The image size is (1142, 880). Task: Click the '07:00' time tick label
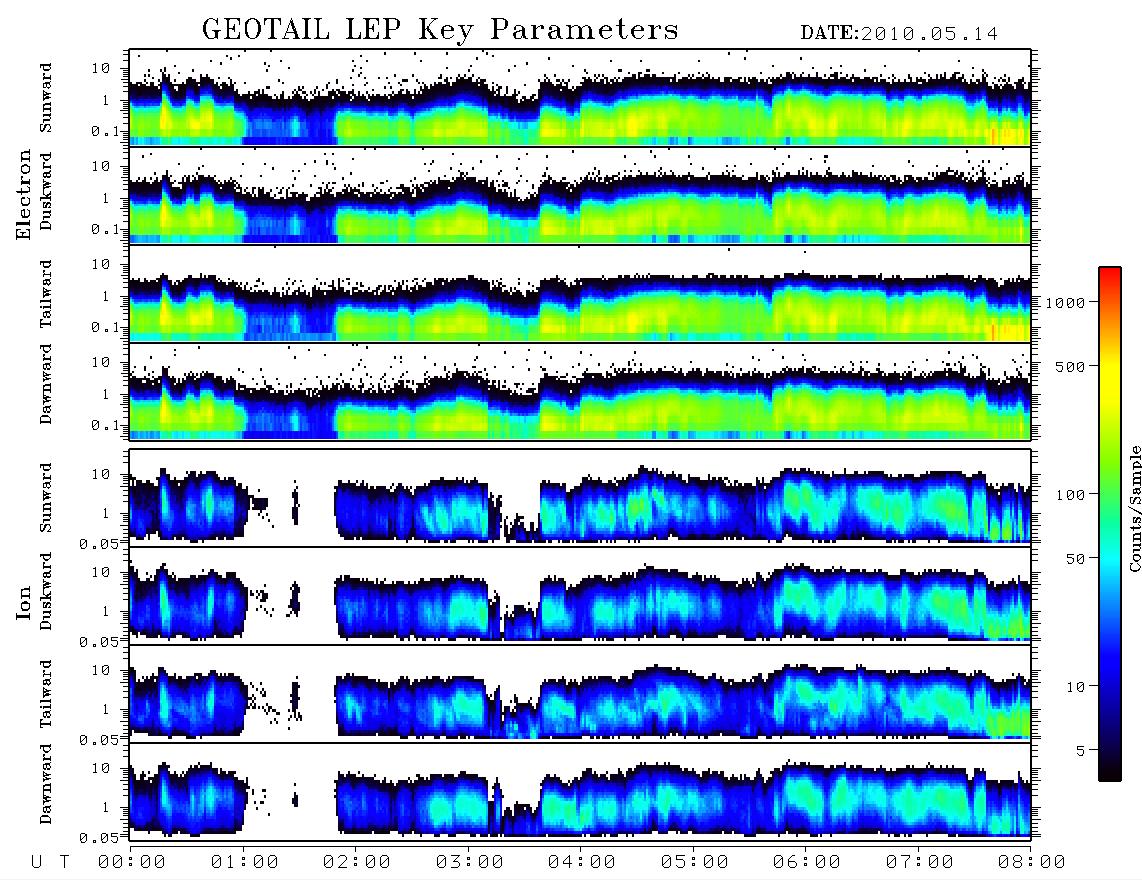pyautogui.click(x=919, y=863)
